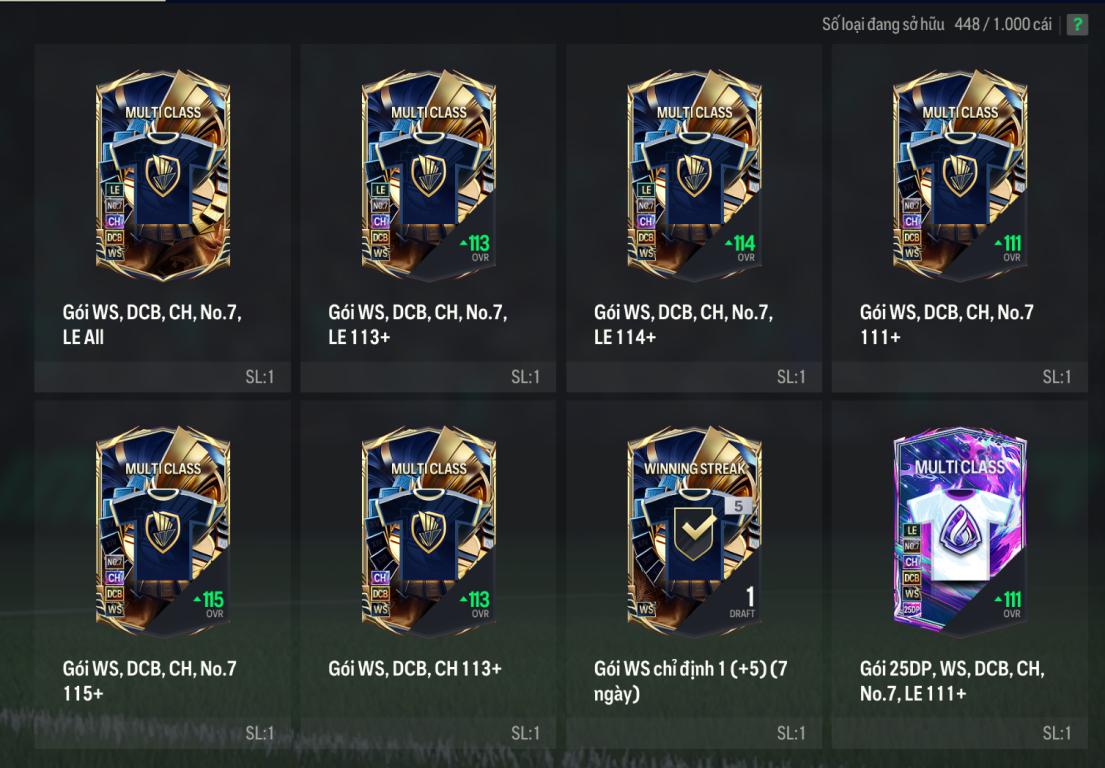Select the LE 114+ pack card image
This screenshot has width=1105, height=768.
point(694,175)
